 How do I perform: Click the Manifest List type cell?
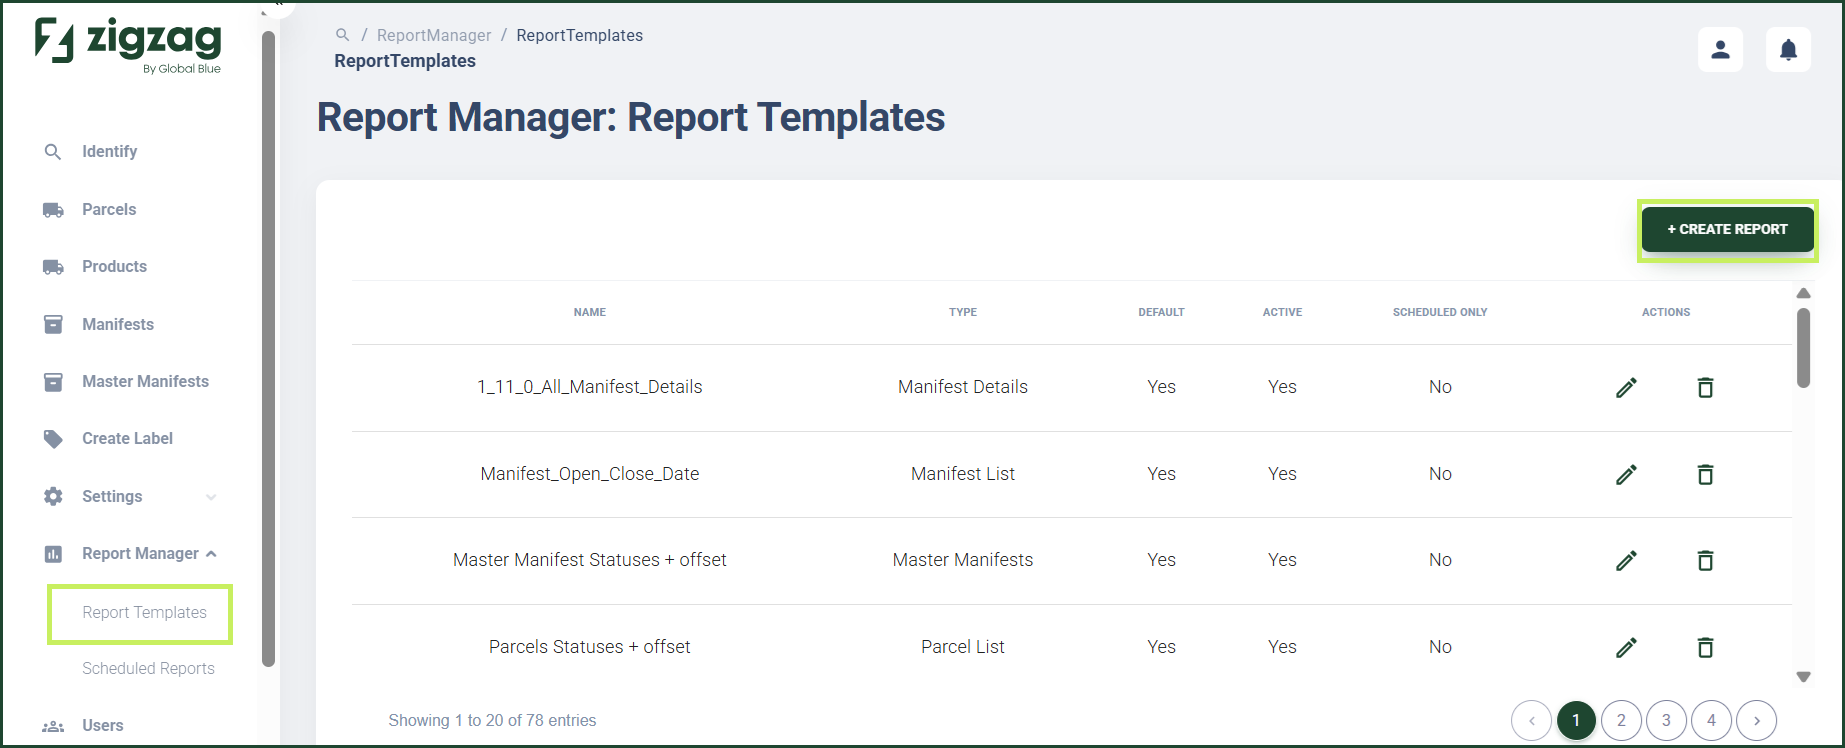click(x=963, y=474)
